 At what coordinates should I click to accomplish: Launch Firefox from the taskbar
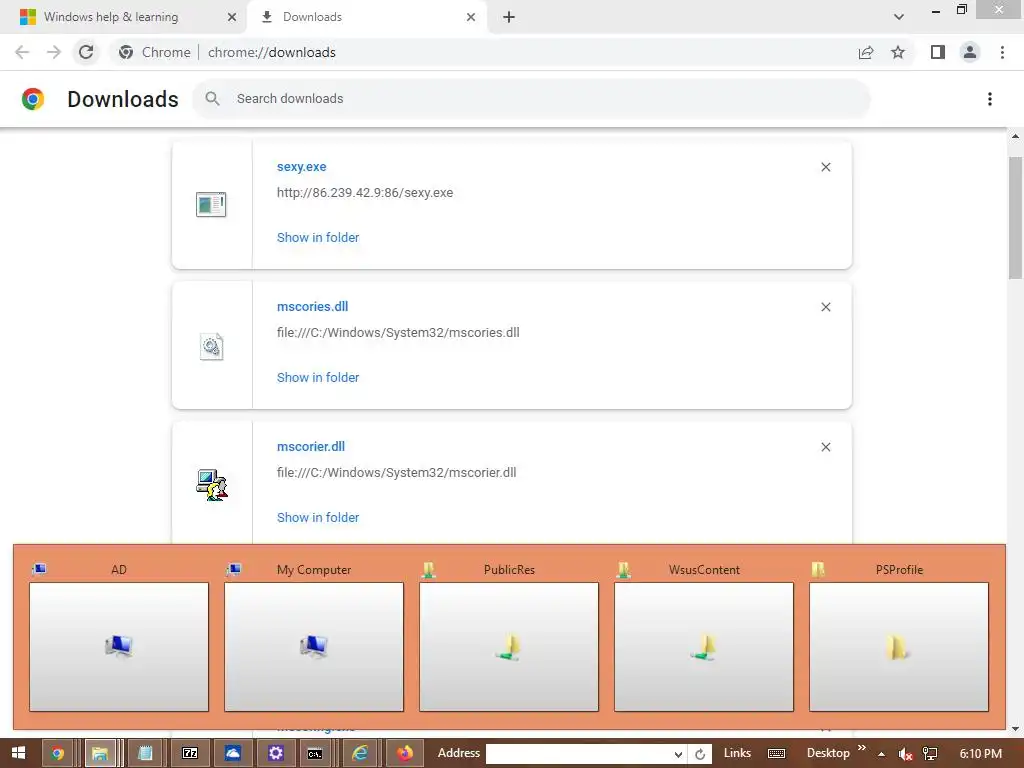click(405, 754)
